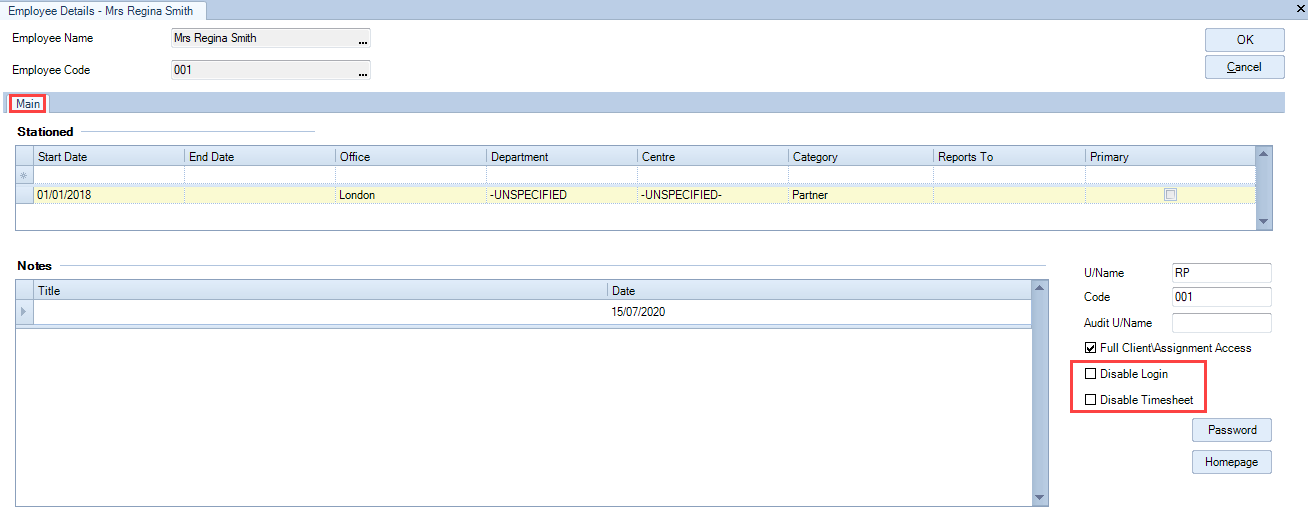Select the London office cell
This screenshot has width=1308, height=515.
[411, 195]
